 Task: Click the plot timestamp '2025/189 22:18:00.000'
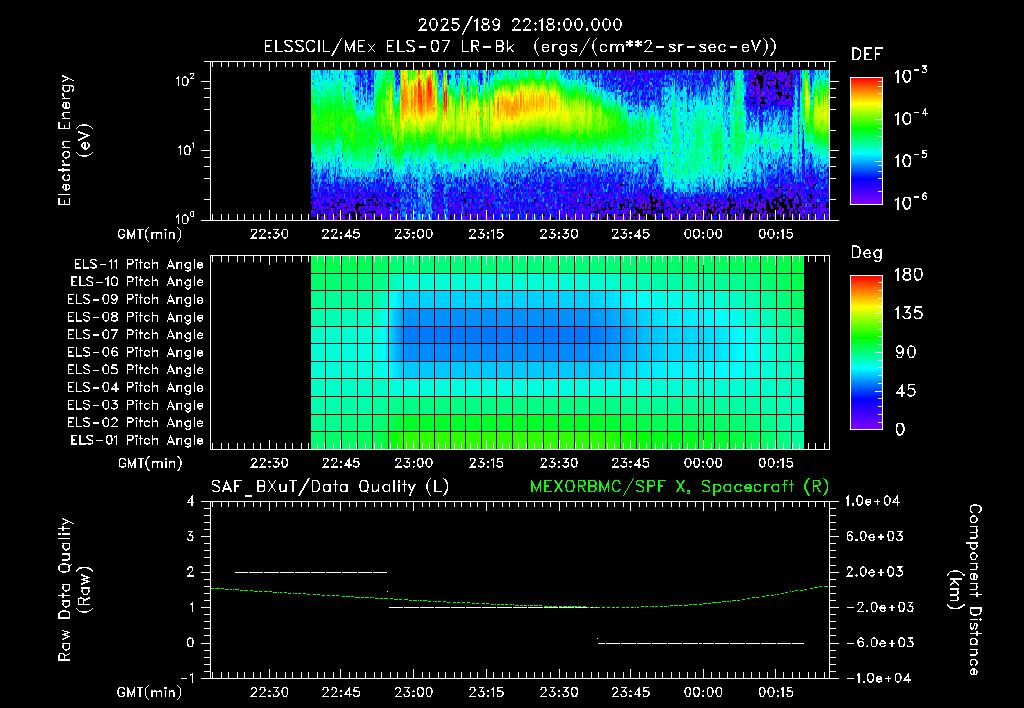(x=519, y=25)
